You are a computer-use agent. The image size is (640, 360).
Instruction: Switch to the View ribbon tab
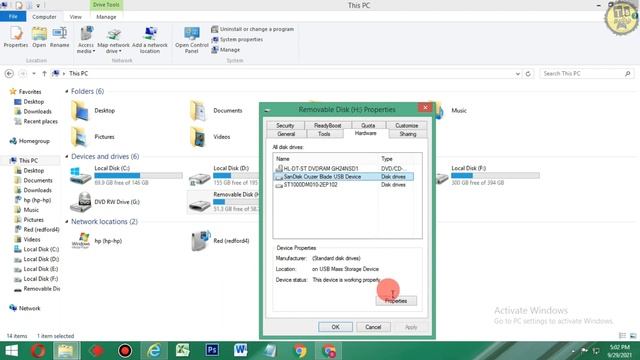(76, 17)
